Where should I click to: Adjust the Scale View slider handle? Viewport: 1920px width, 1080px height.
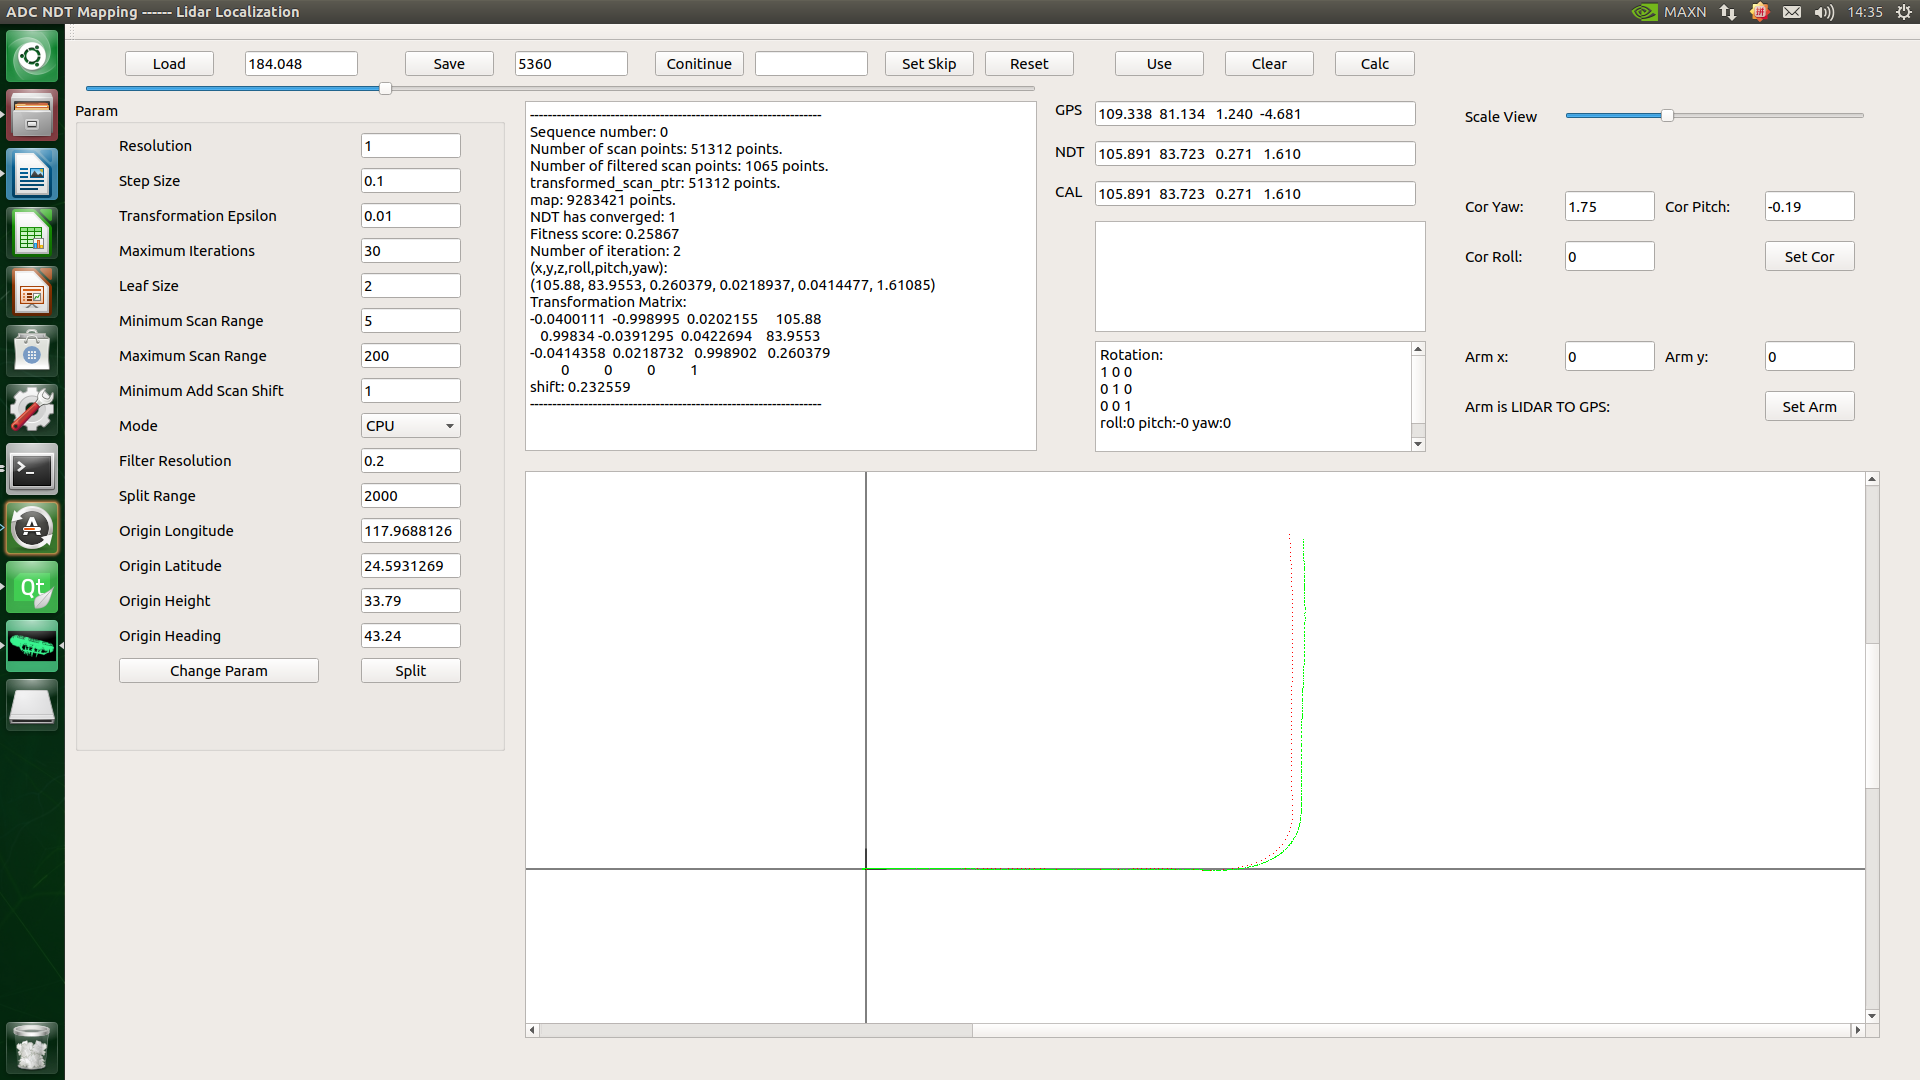1667,116
